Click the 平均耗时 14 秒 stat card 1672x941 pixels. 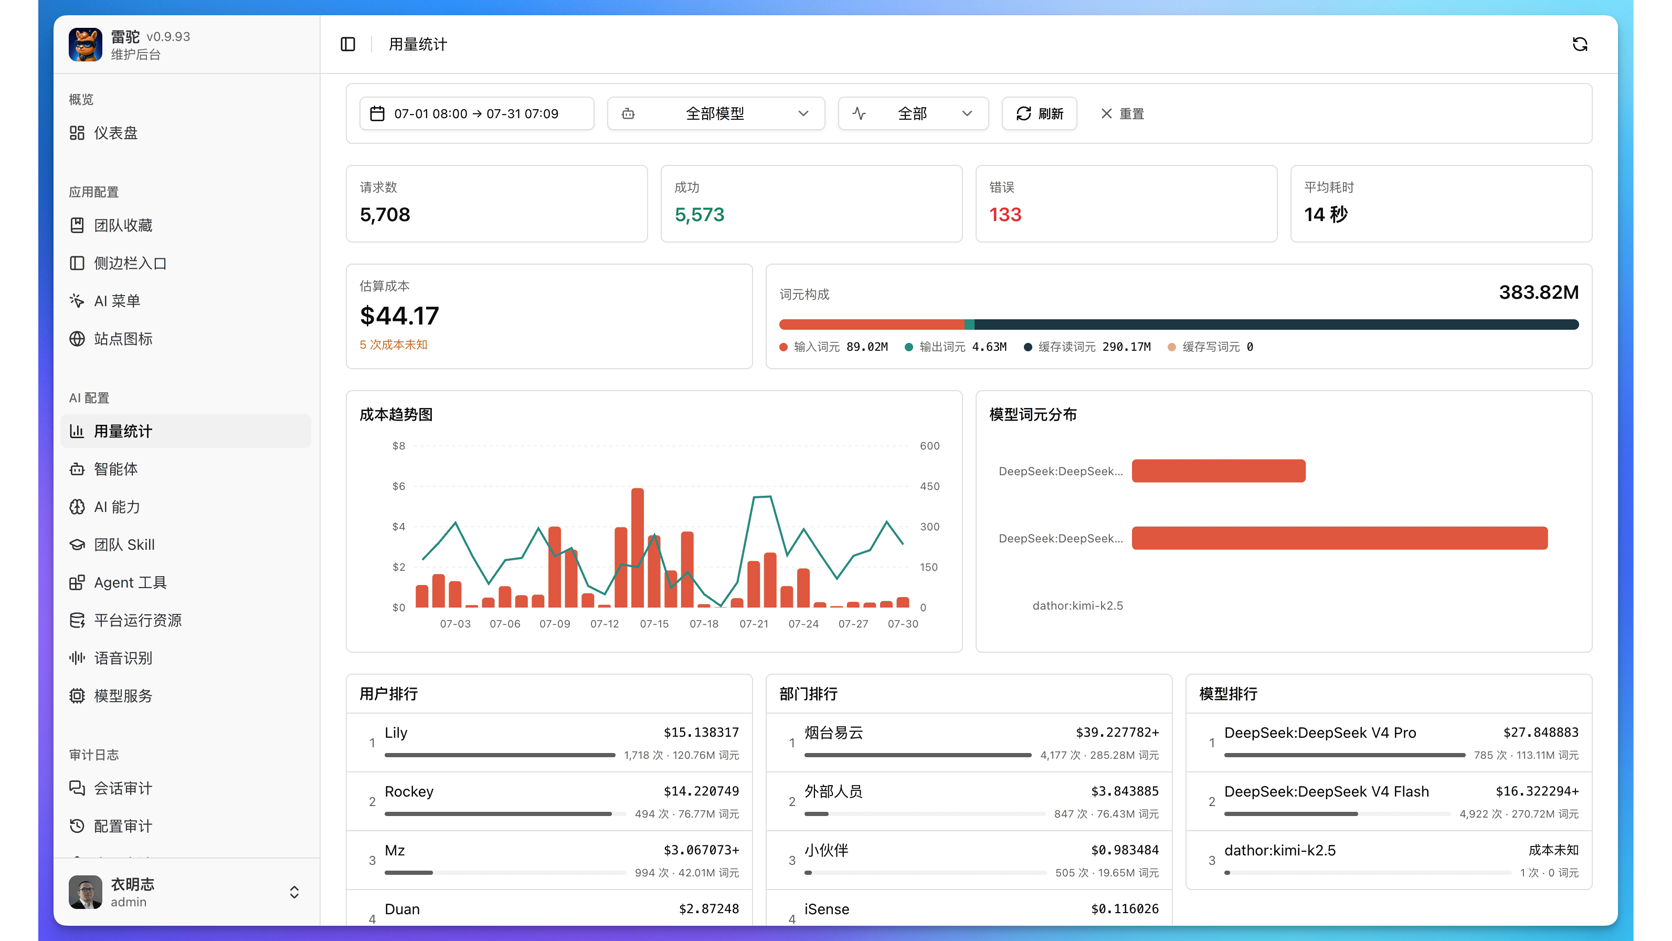pos(1442,204)
